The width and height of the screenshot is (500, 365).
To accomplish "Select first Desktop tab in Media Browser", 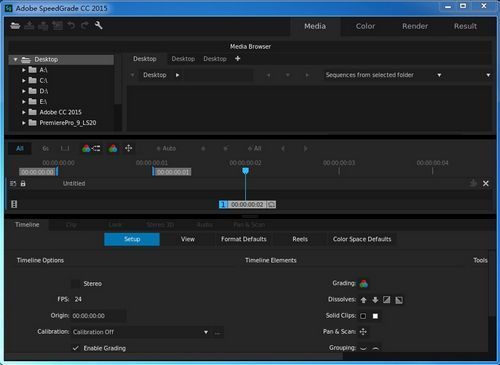I will [x=145, y=59].
